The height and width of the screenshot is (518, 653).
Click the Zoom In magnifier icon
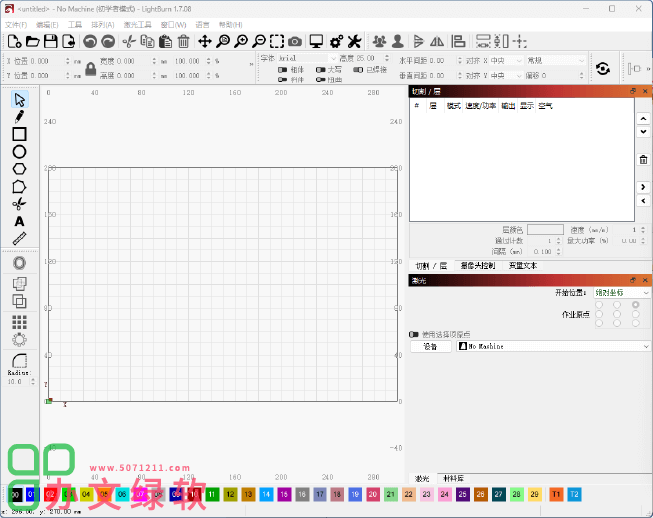pyautogui.click(x=241, y=41)
